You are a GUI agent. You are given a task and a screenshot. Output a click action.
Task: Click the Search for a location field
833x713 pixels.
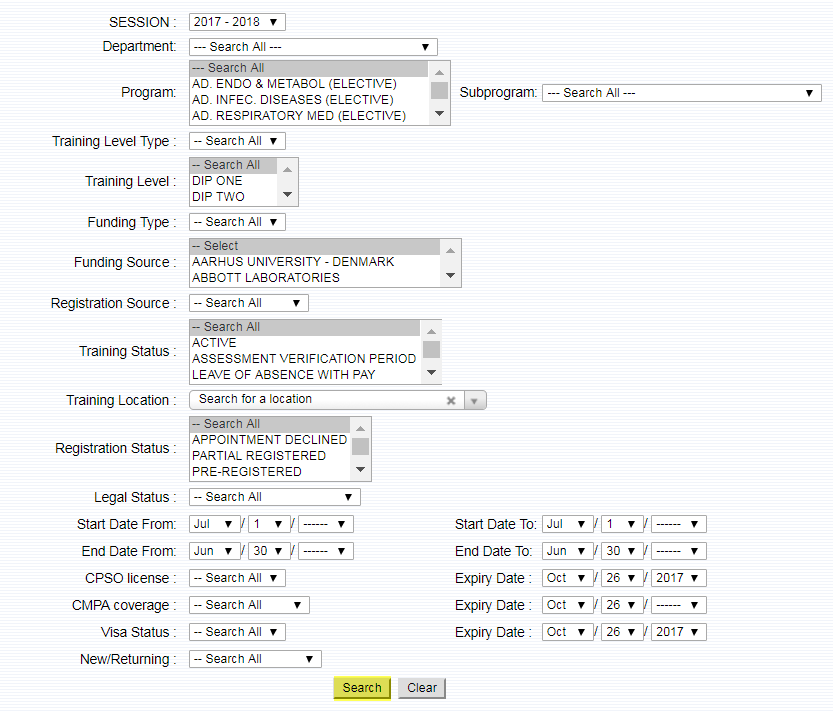pos(315,400)
